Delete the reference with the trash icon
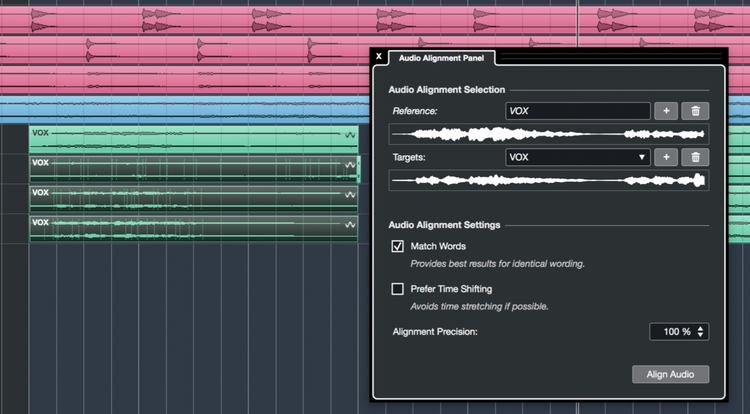Image resolution: width=750 pixels, height=414 pixels. (x=695, y=111)
